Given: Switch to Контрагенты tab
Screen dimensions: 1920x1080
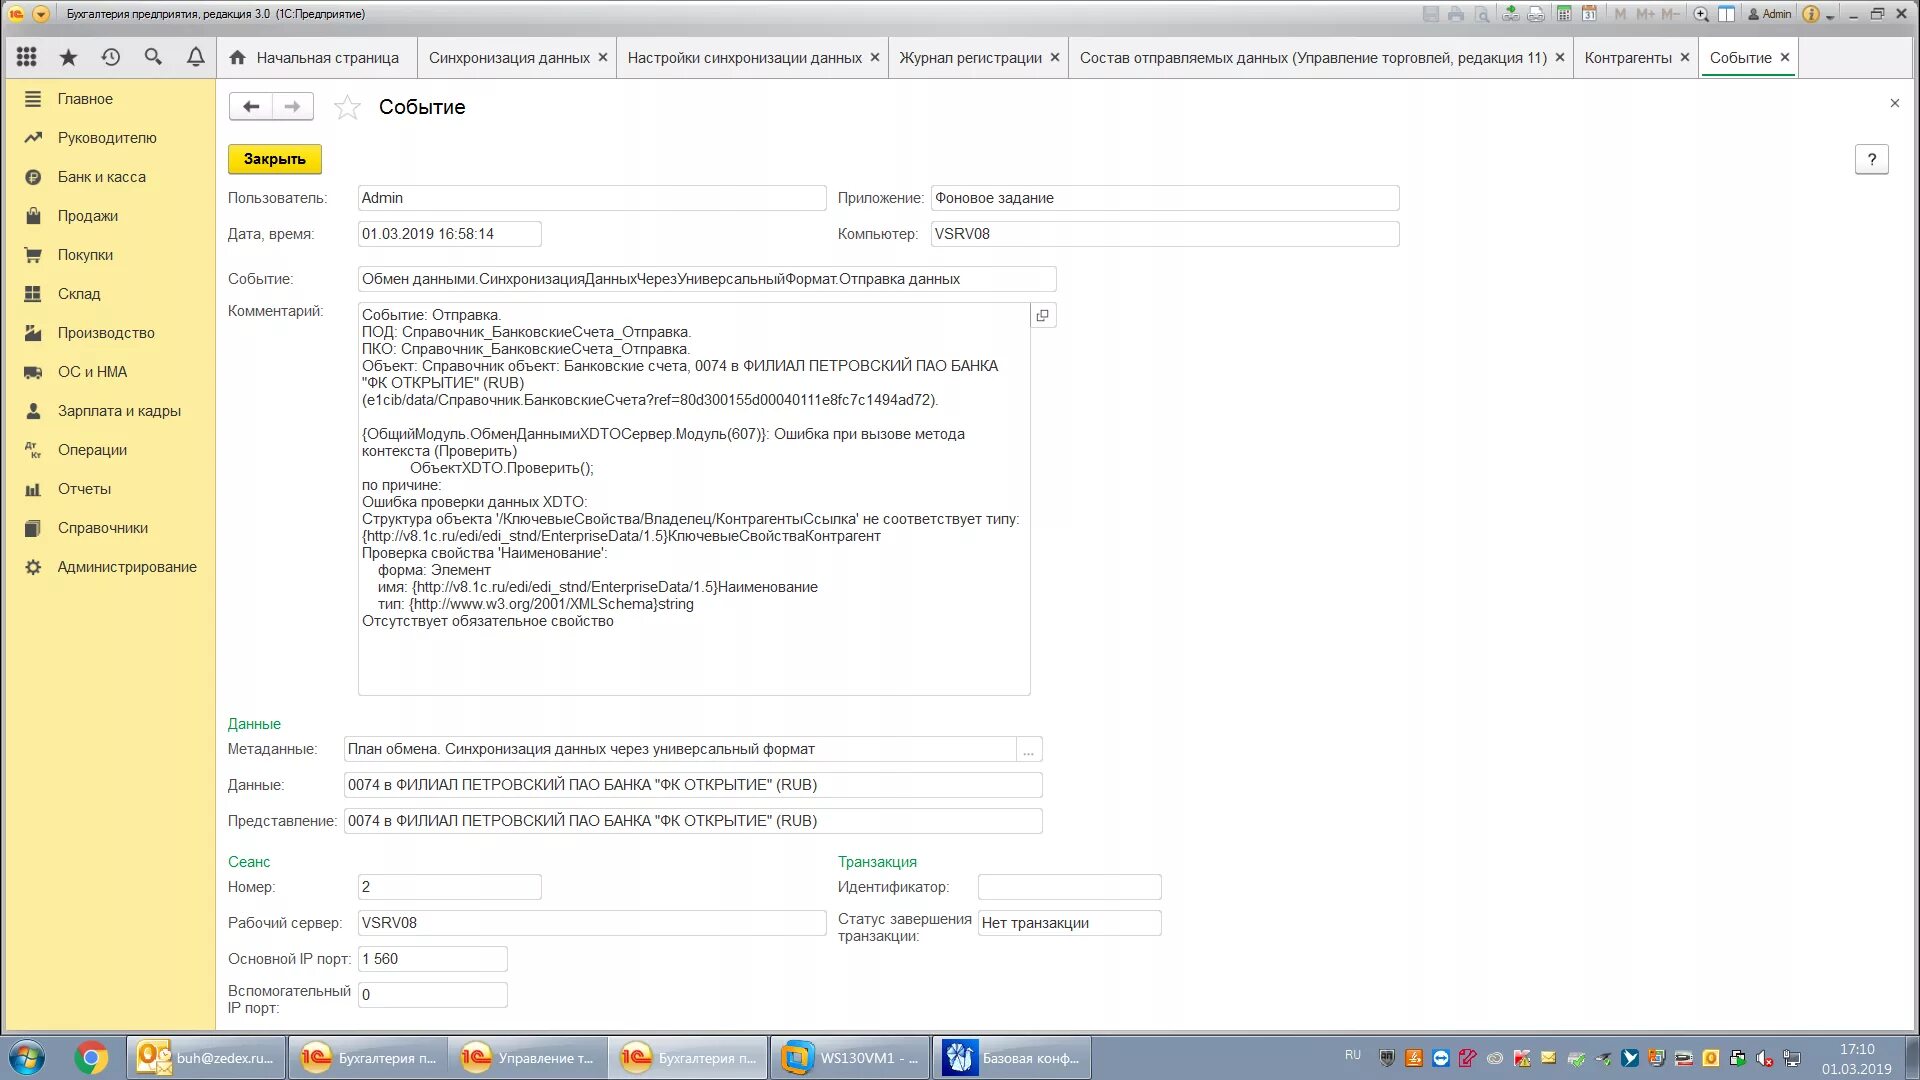Looking at the screenshot, I should (x=1627, y=58).
